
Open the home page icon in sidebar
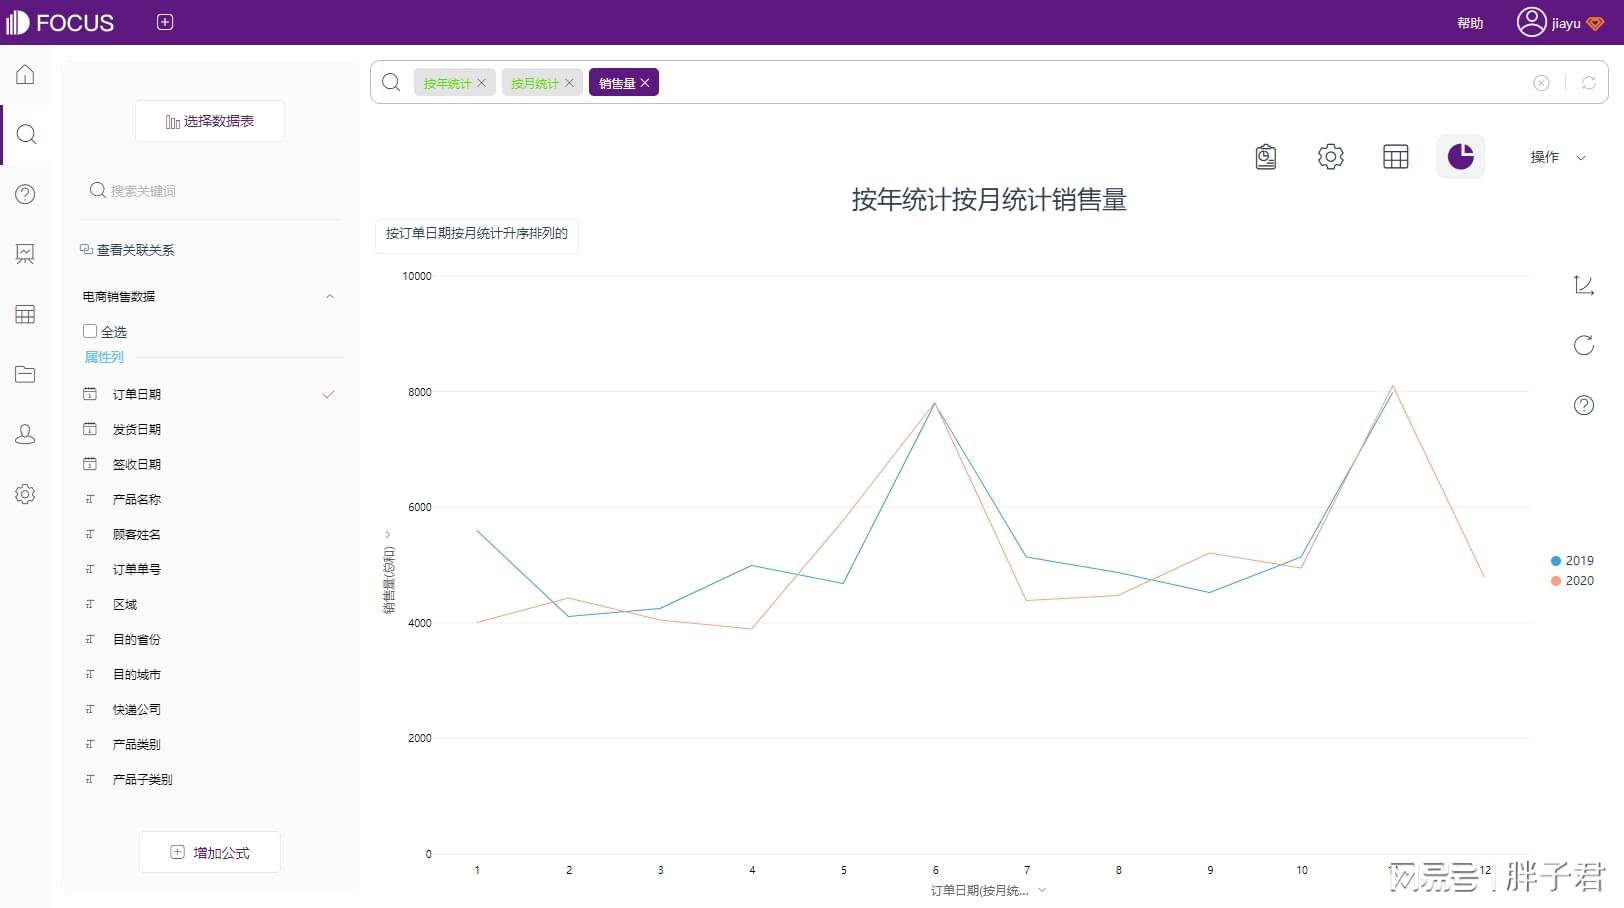[25, 75]
